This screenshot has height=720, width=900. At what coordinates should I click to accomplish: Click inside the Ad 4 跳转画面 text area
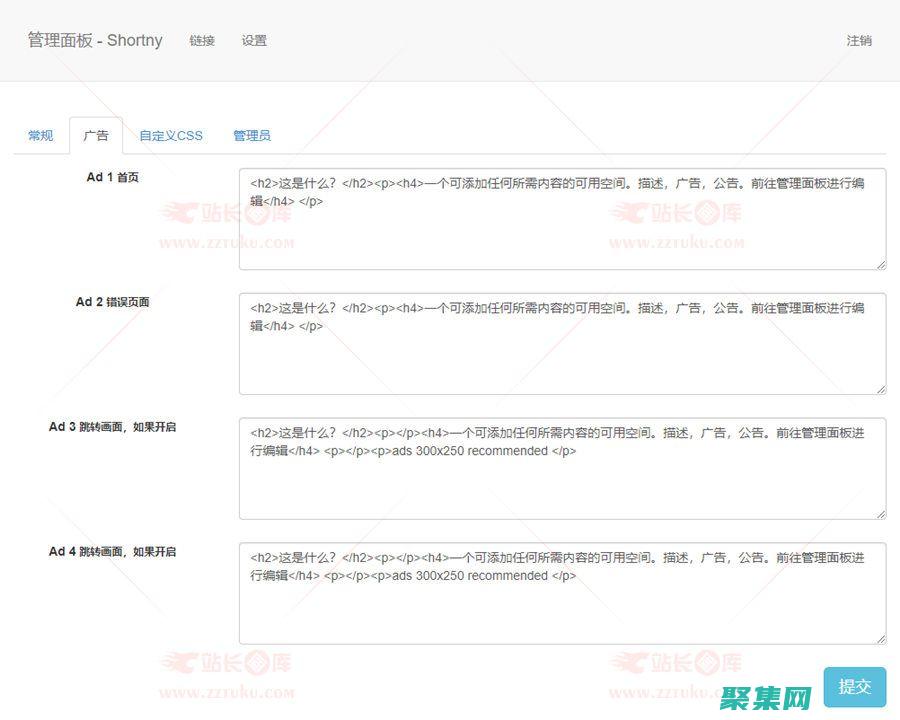tap(560, 592)
